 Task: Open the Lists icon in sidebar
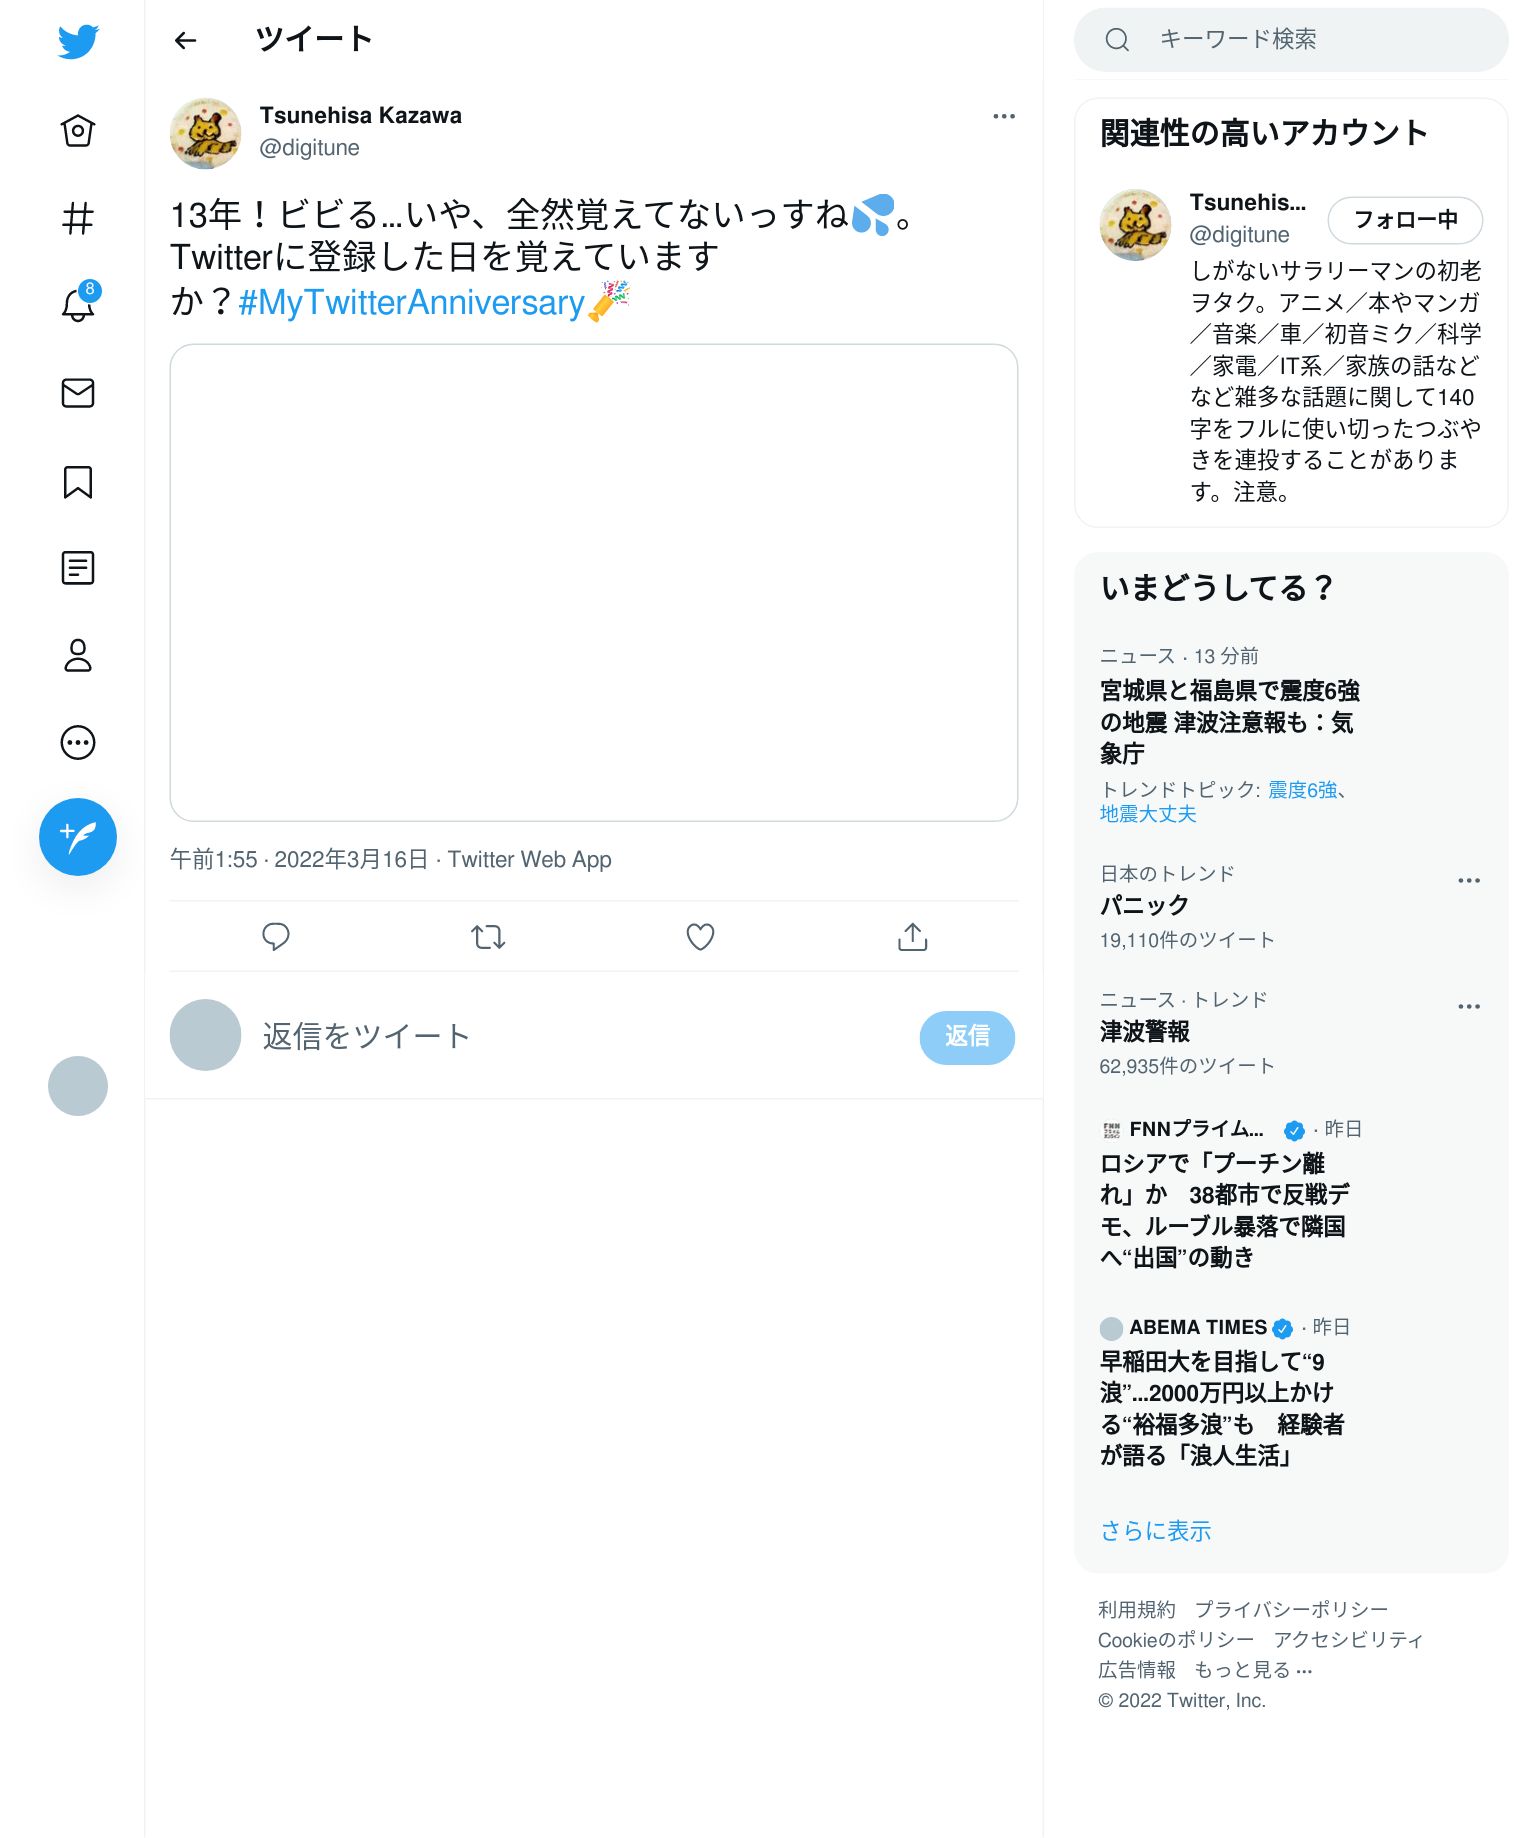tap(78, 568)
